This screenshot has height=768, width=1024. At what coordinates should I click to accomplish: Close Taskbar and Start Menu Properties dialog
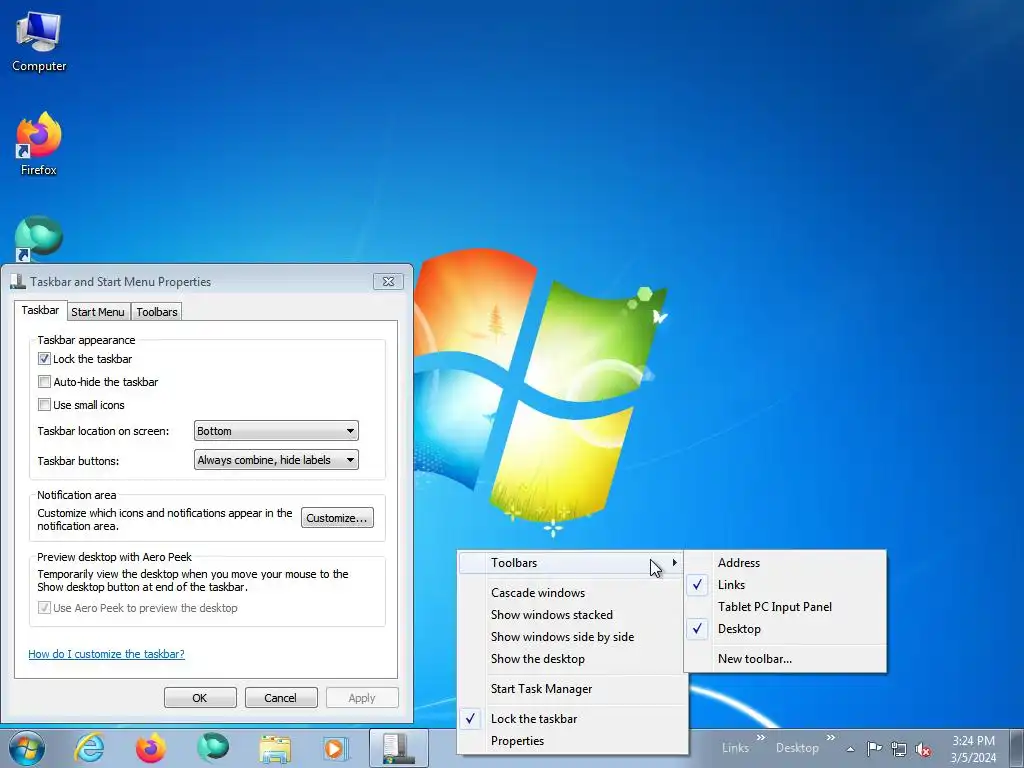pyautogui.click(x=388, y=281)
